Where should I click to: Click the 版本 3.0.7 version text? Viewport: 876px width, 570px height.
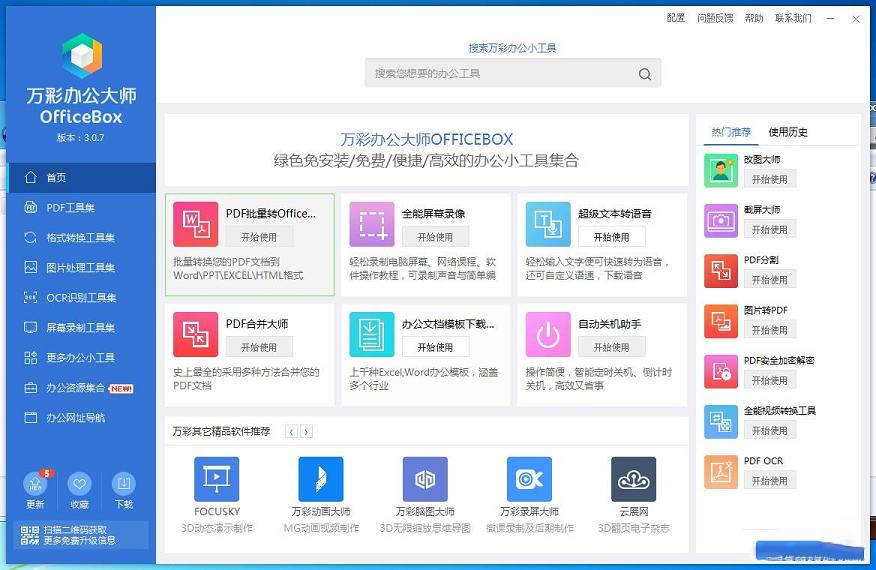(x=80, y=137)
